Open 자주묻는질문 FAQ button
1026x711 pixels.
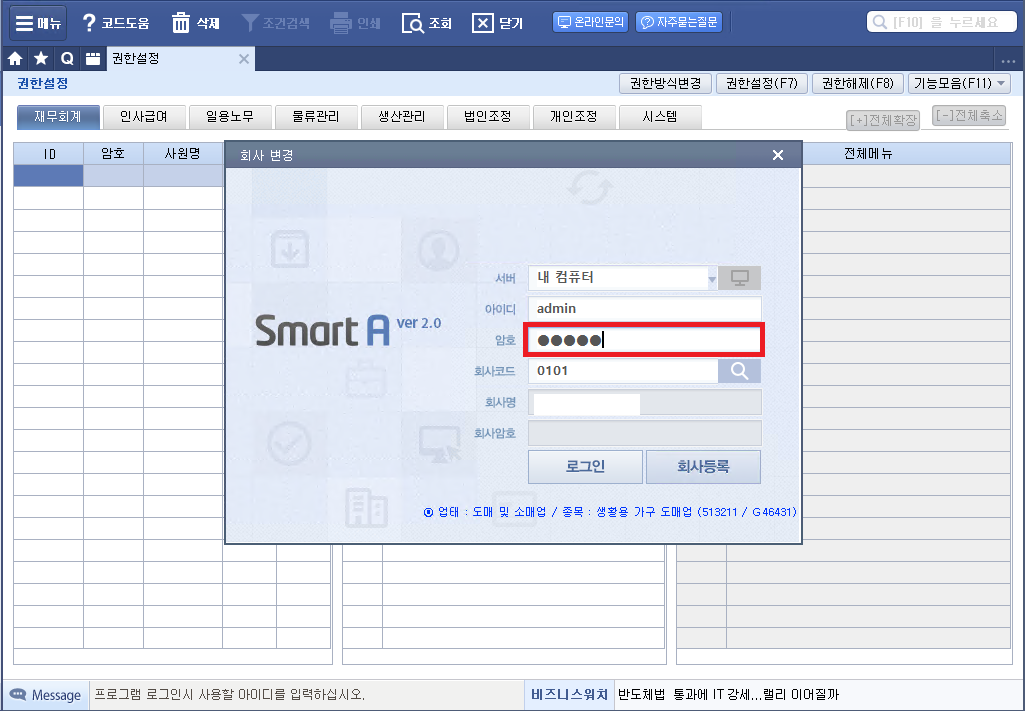coord(679,22)
